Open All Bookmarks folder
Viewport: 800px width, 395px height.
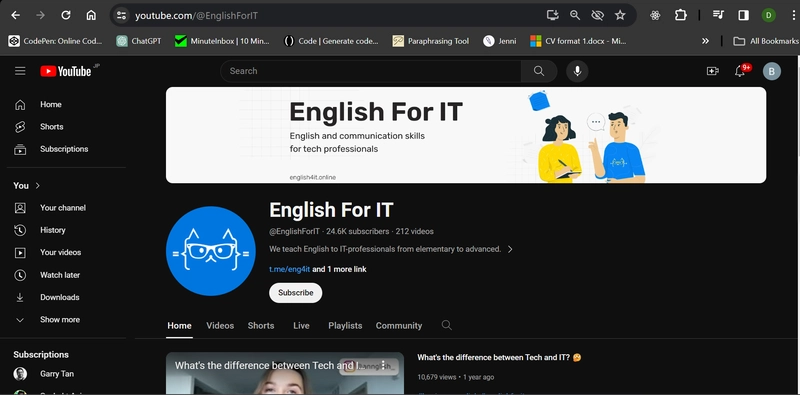pos(765,41)
